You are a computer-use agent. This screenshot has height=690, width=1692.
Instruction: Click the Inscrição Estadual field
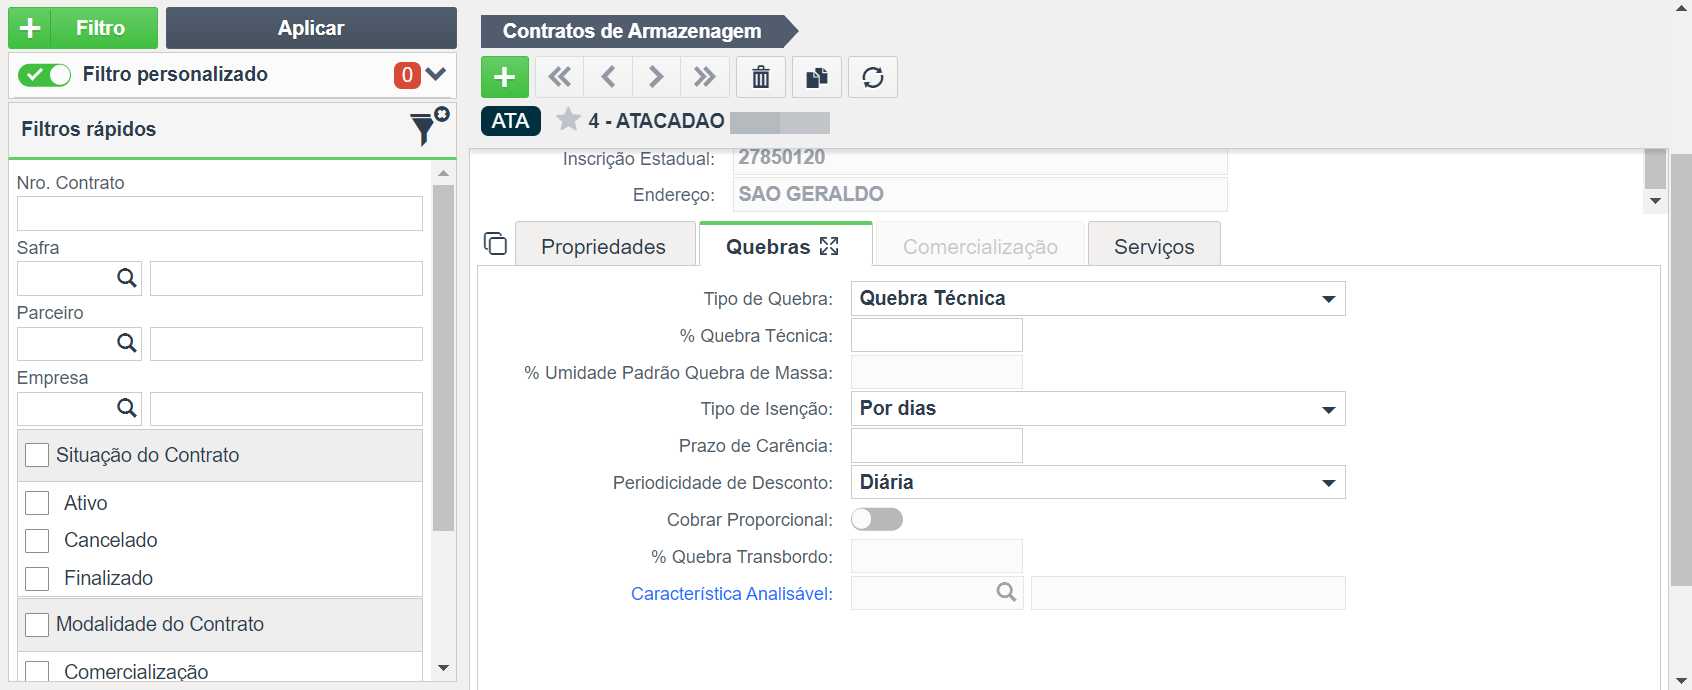(x=980, y=160)
